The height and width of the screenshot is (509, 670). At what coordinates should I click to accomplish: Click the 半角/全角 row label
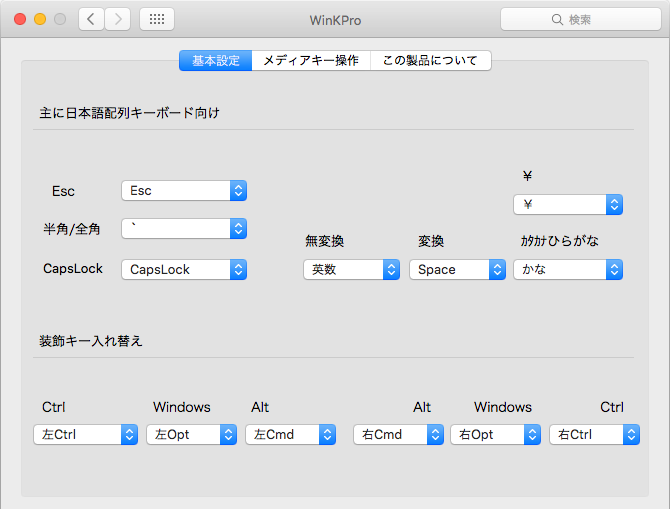tap(72, 229)
